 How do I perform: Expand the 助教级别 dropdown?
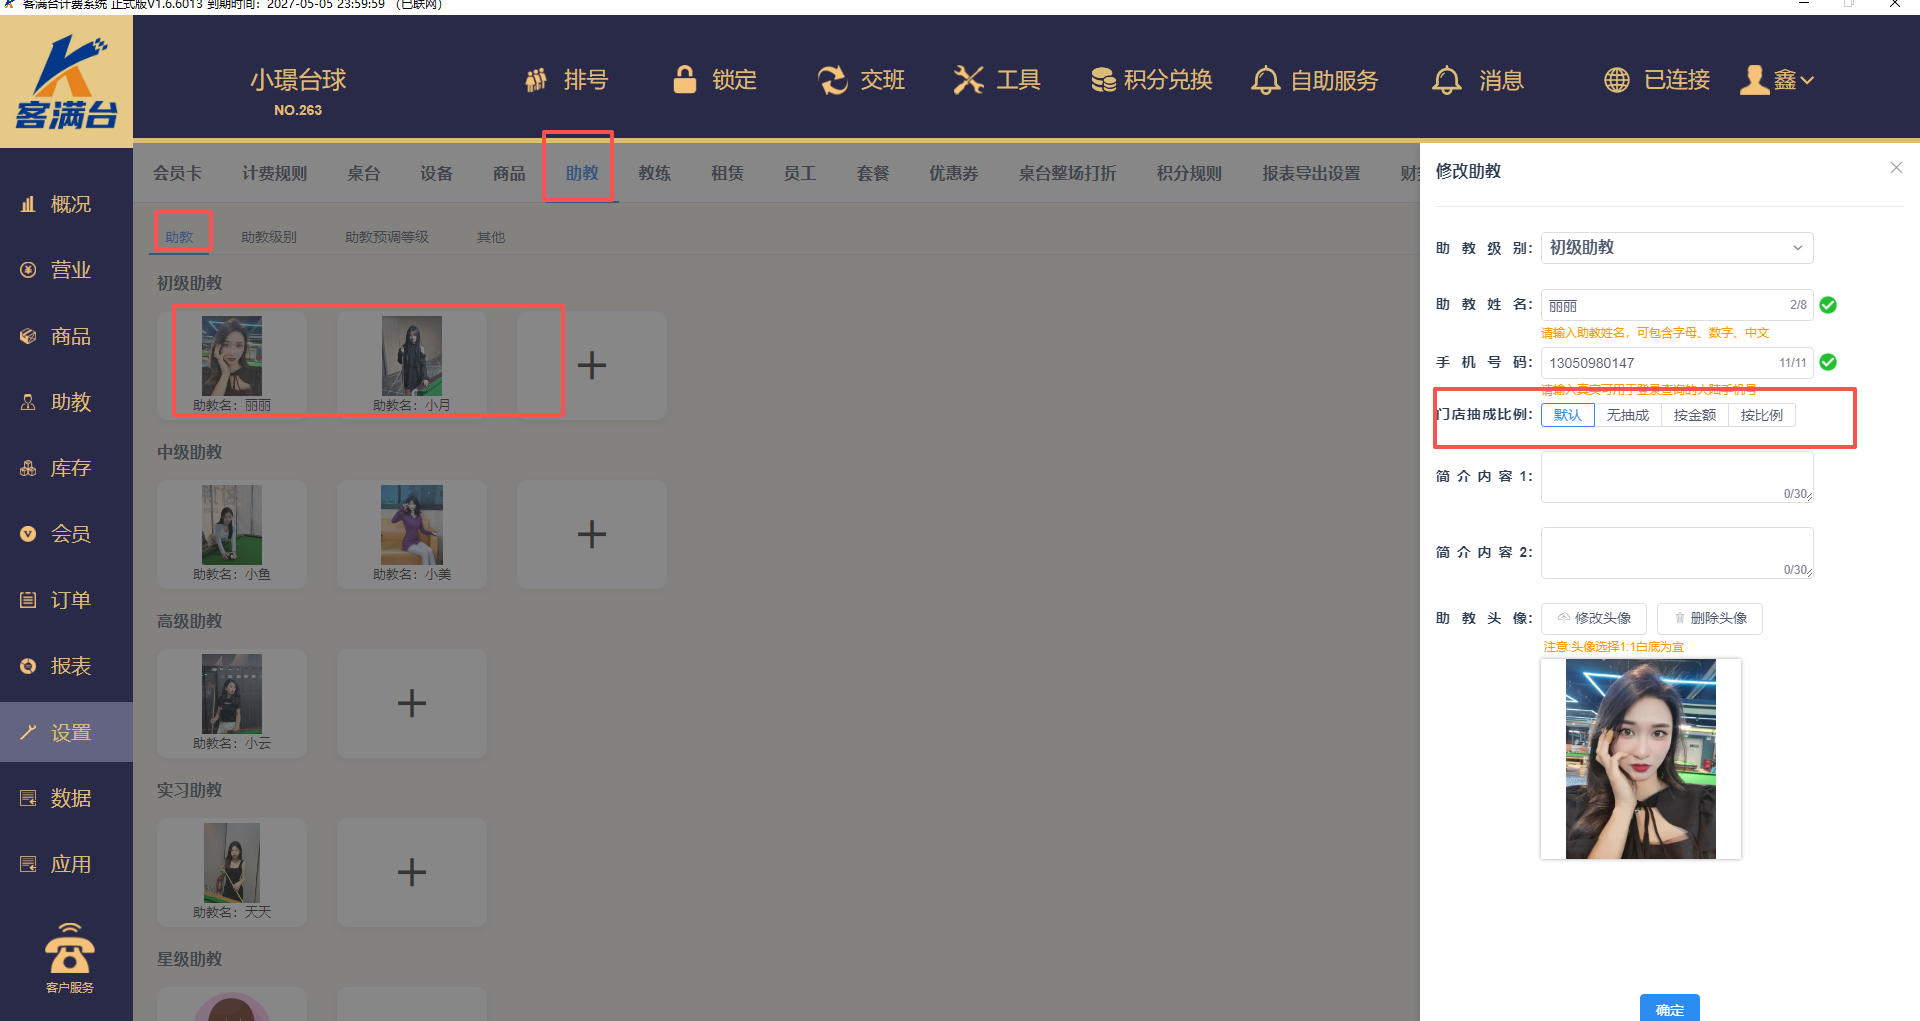1677,248
